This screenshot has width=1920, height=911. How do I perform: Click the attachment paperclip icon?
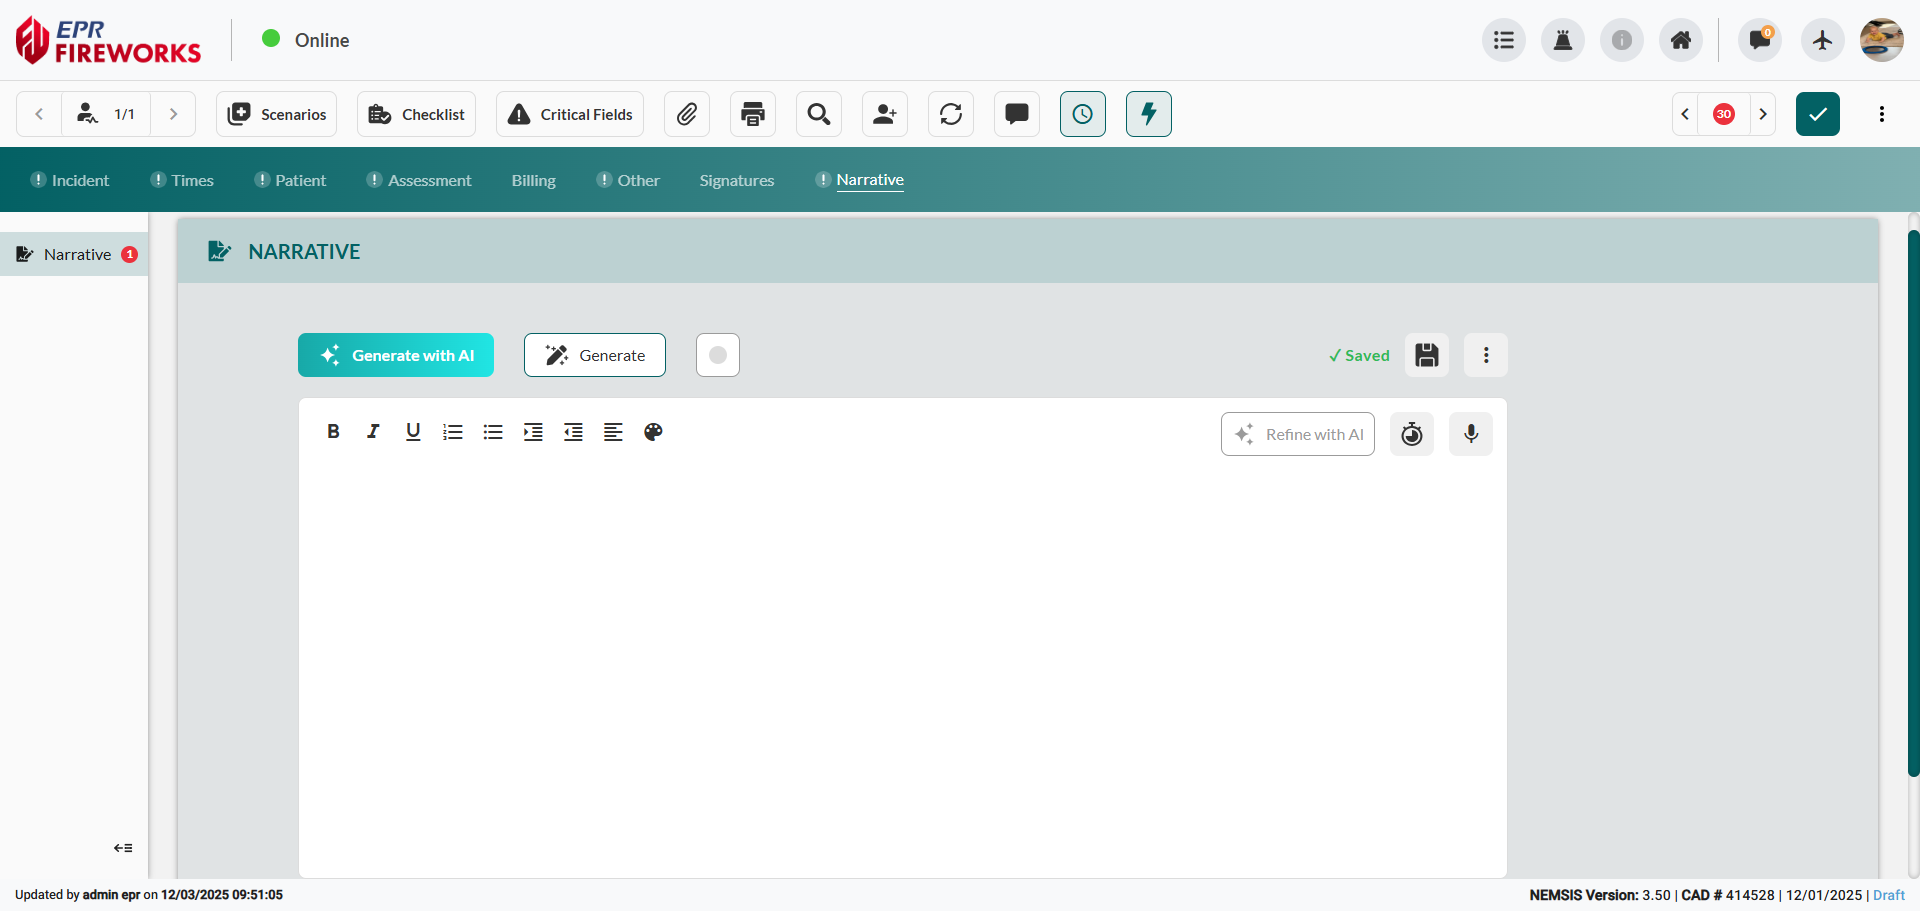pos(687,114)
